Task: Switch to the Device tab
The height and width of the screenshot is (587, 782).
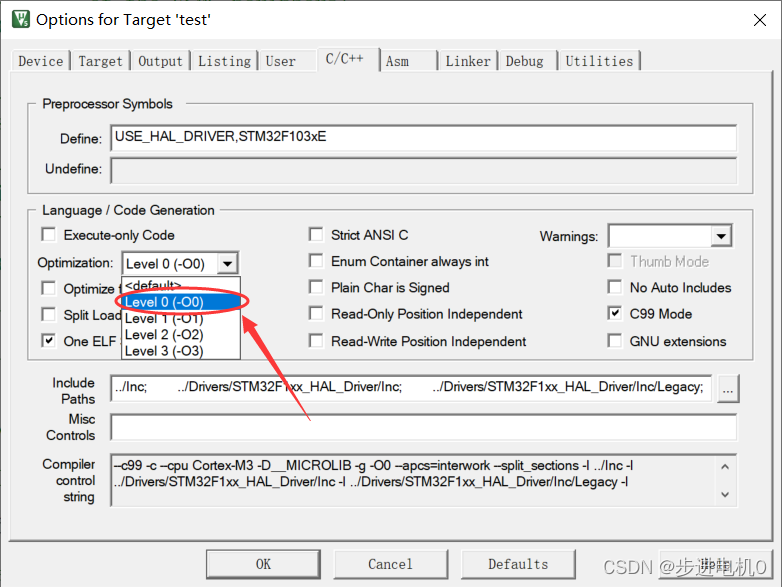Action: [40, 61]
